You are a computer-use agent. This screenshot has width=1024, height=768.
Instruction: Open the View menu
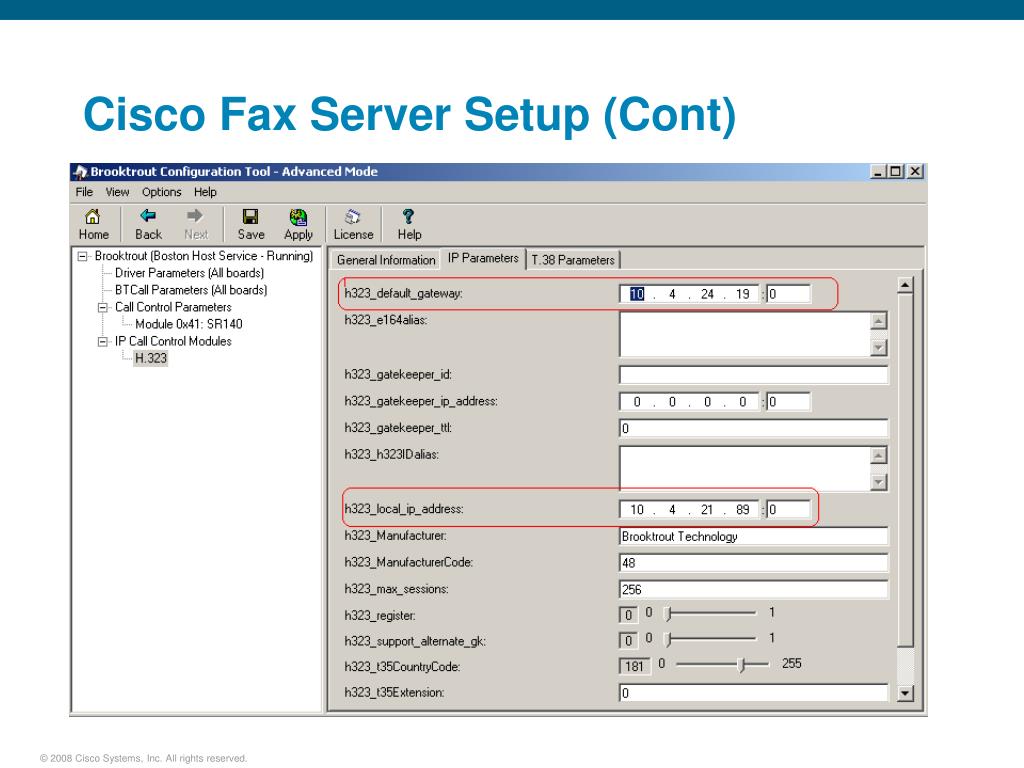118,192
